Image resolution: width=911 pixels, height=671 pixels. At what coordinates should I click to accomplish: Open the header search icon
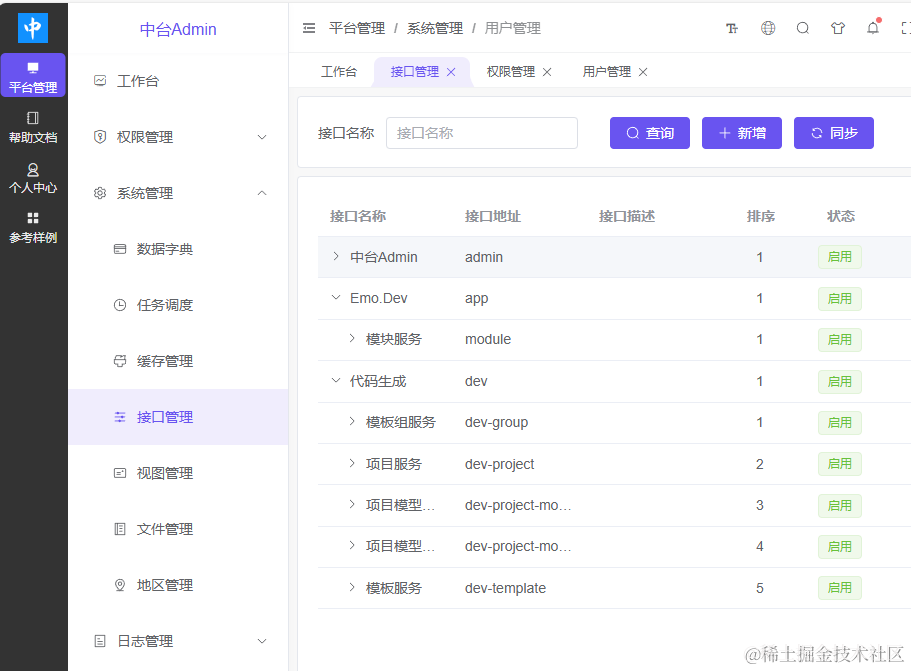pos(803,28)
